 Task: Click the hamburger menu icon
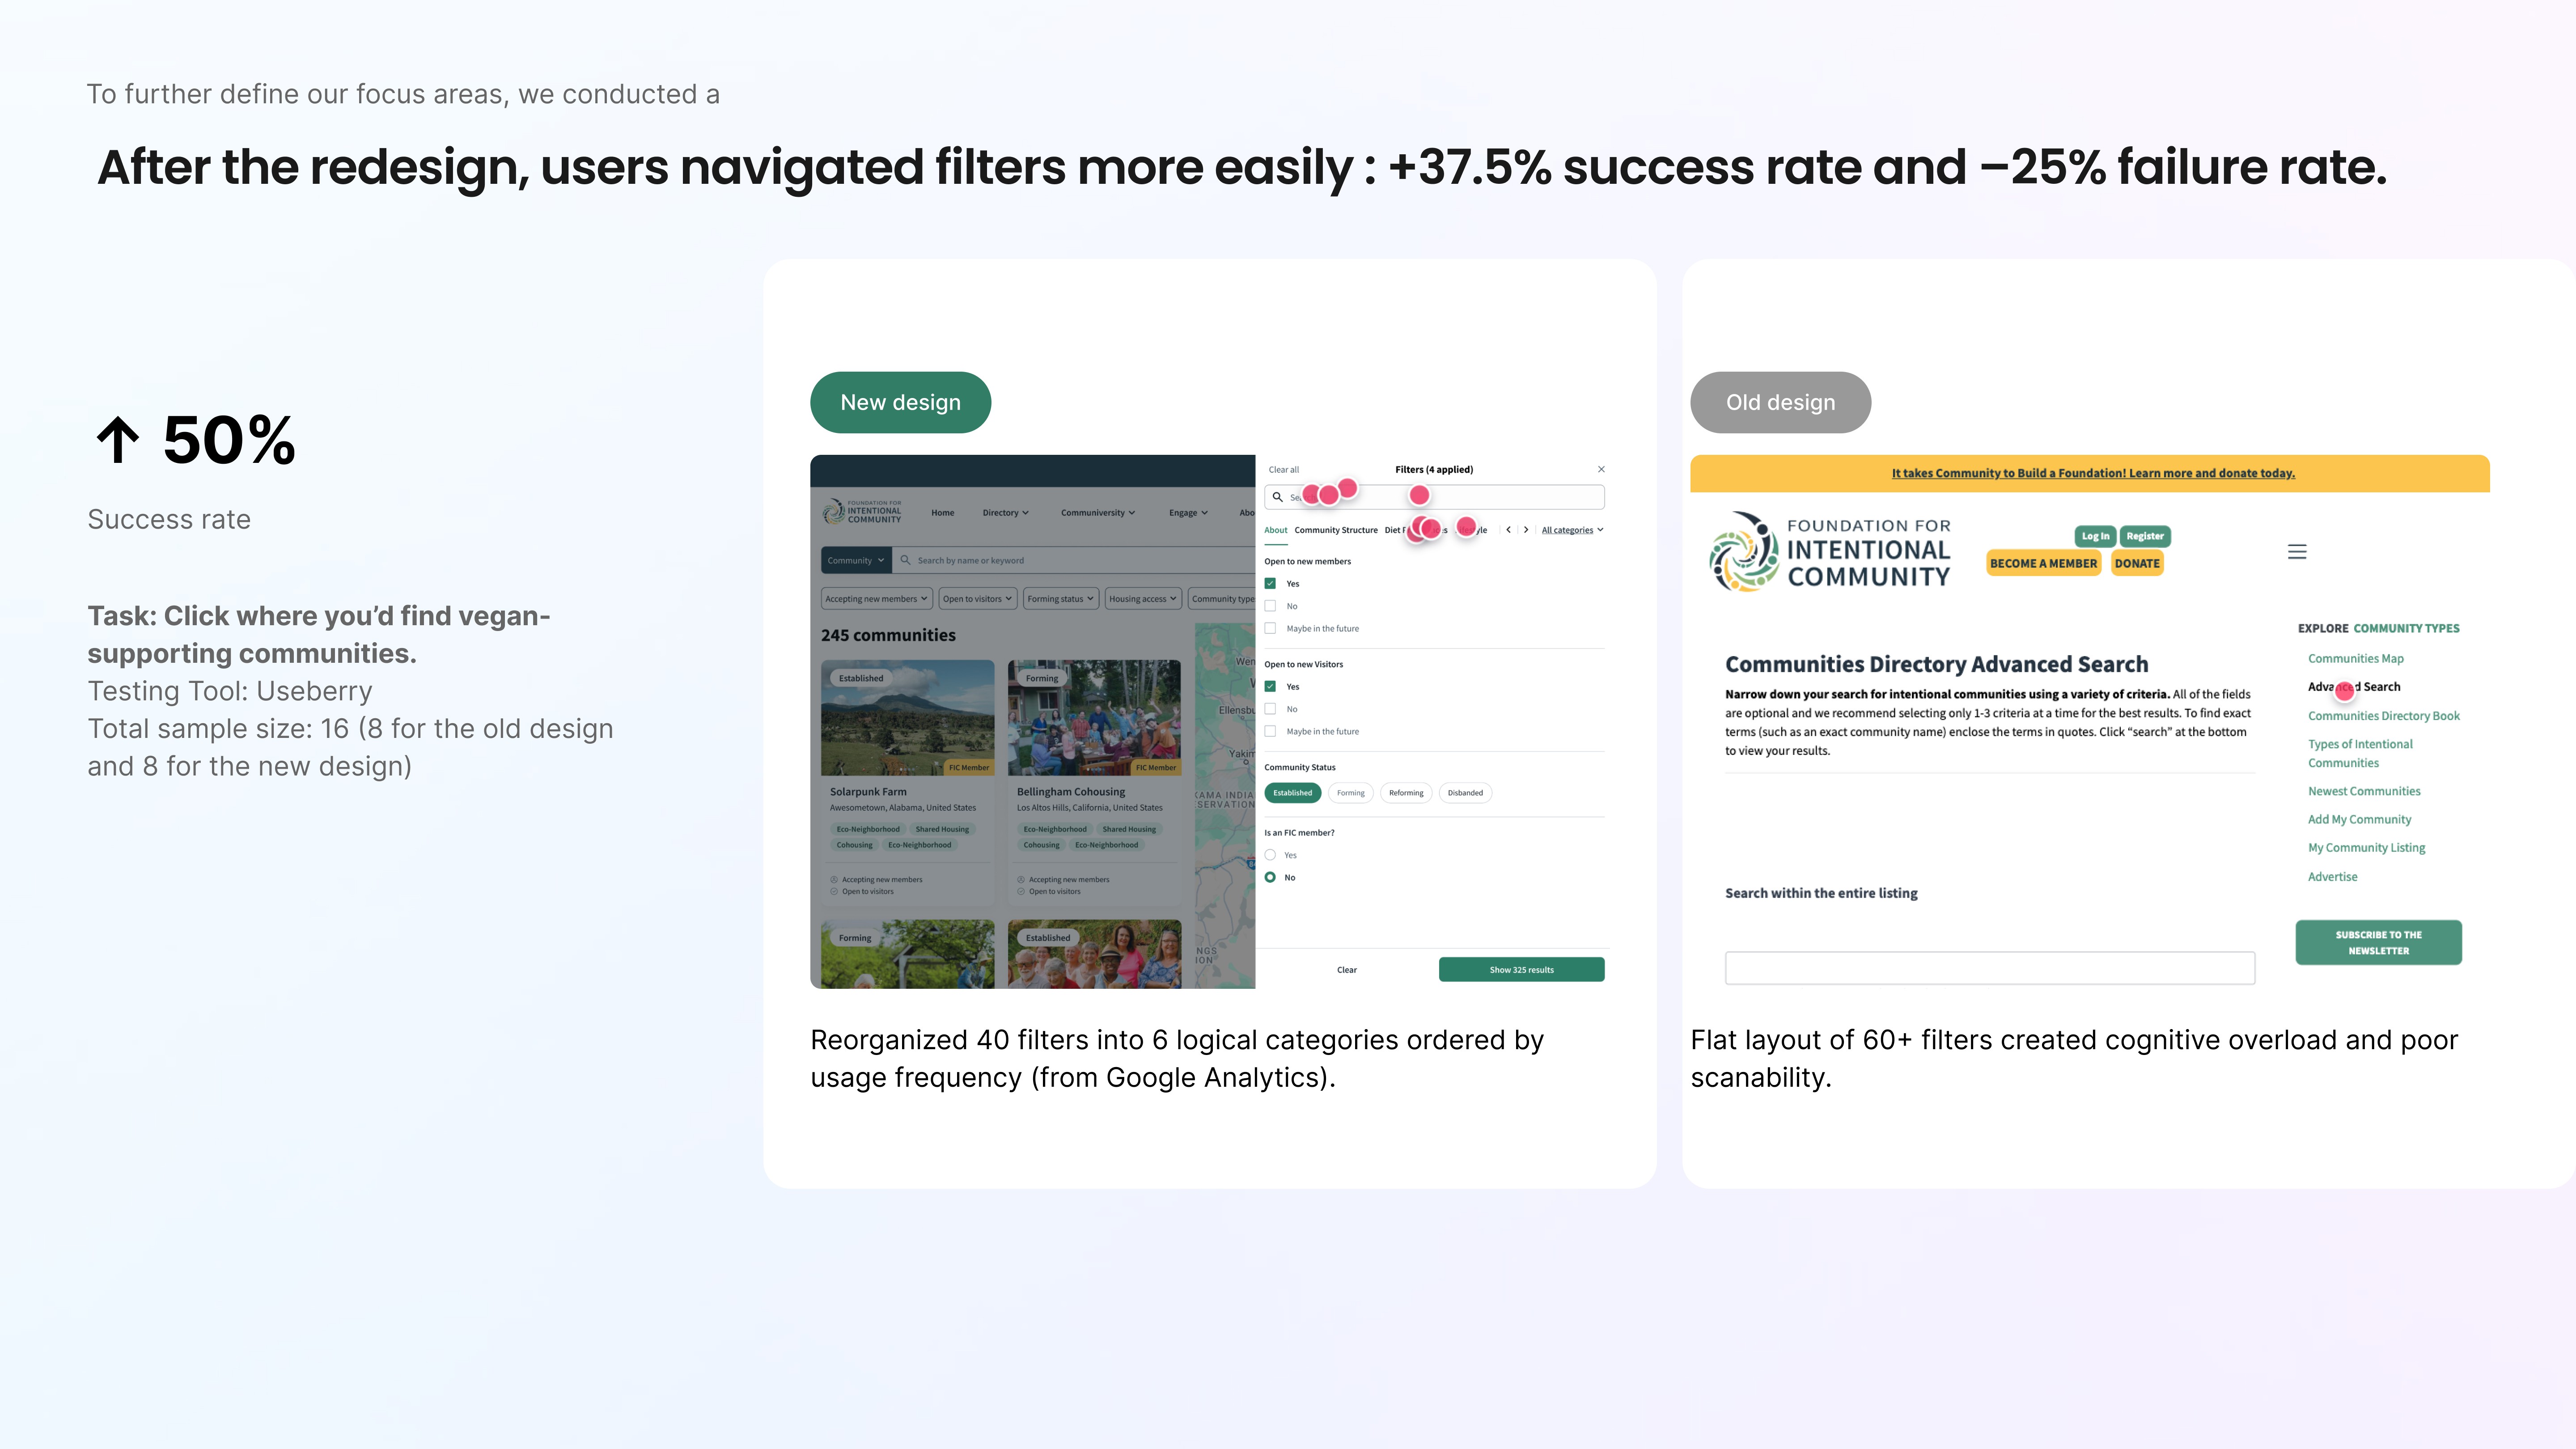click(2297, 552)
